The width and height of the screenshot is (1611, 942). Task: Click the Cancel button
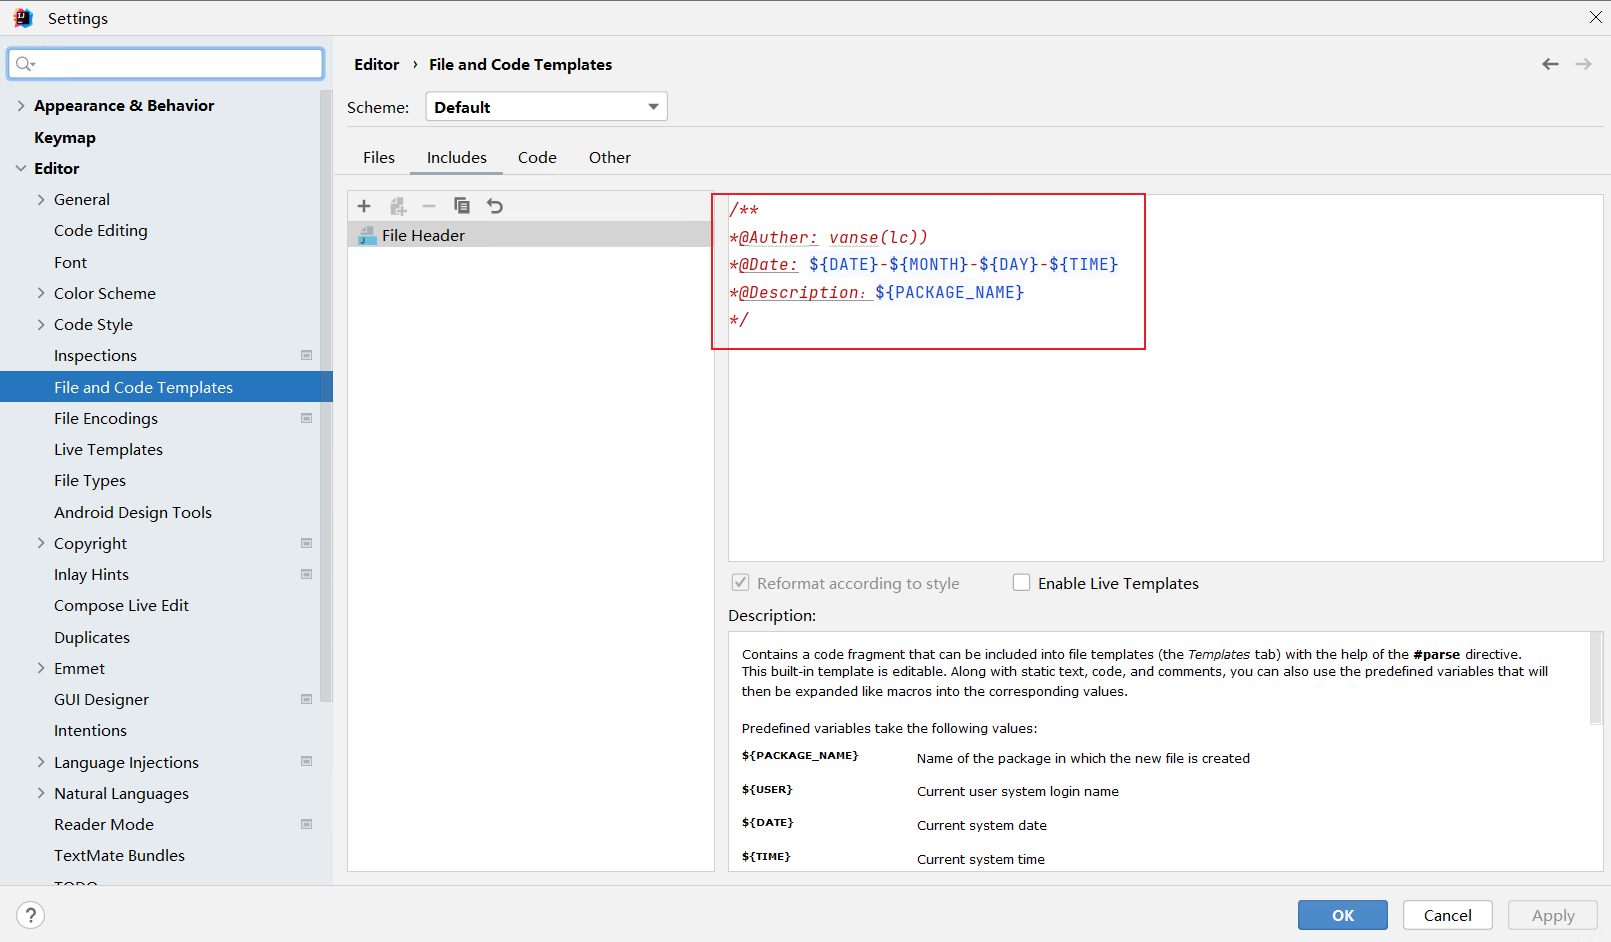pyautogui.click(x=1447, y=915)
